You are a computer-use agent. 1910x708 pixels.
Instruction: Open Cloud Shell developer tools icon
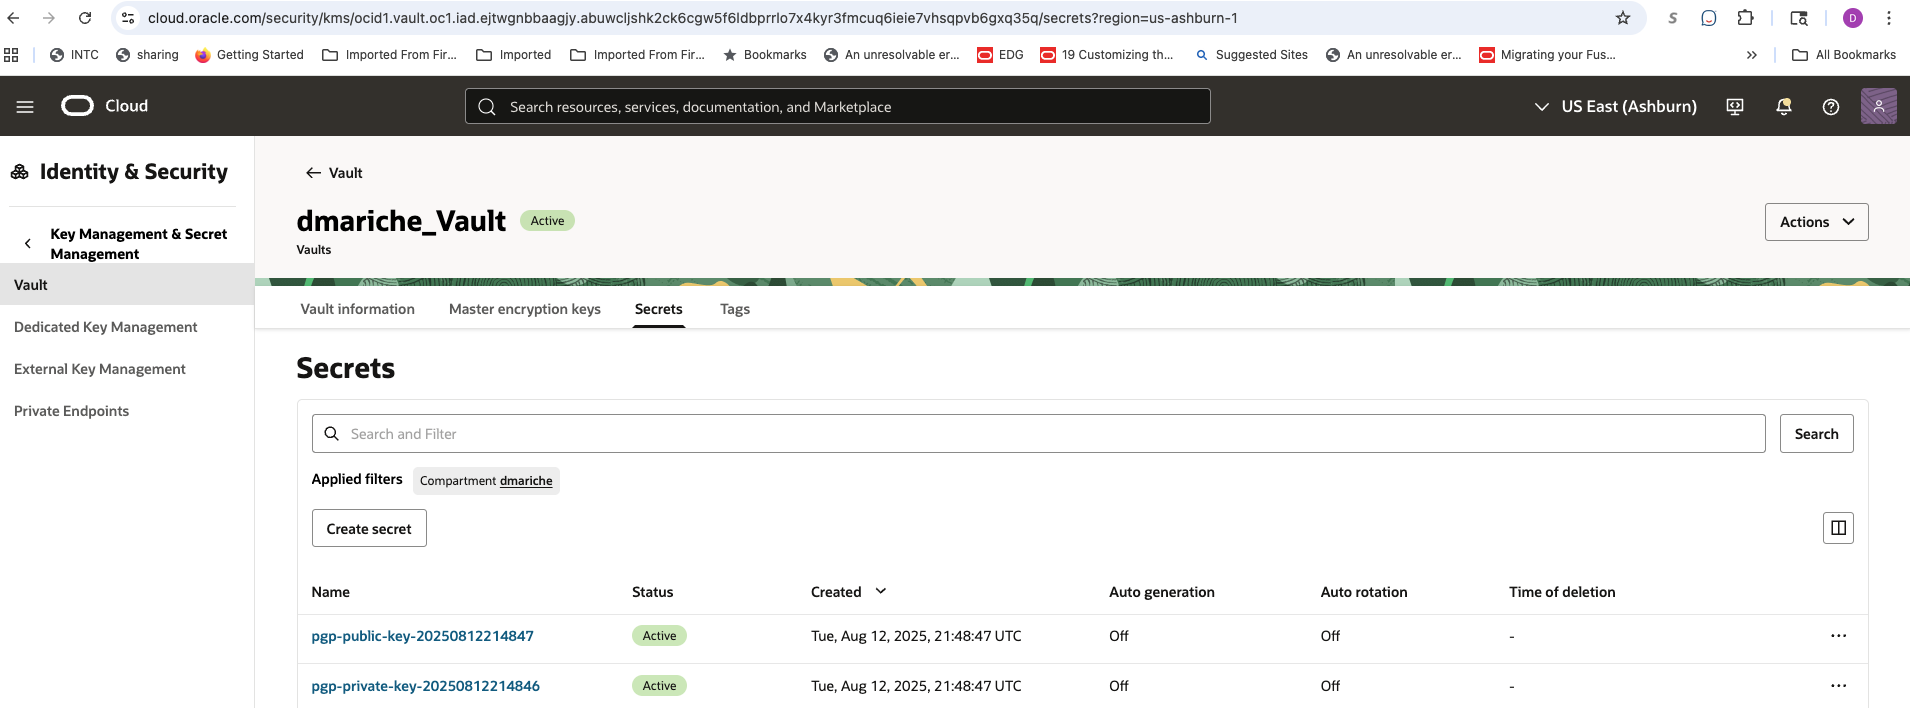1735,107
